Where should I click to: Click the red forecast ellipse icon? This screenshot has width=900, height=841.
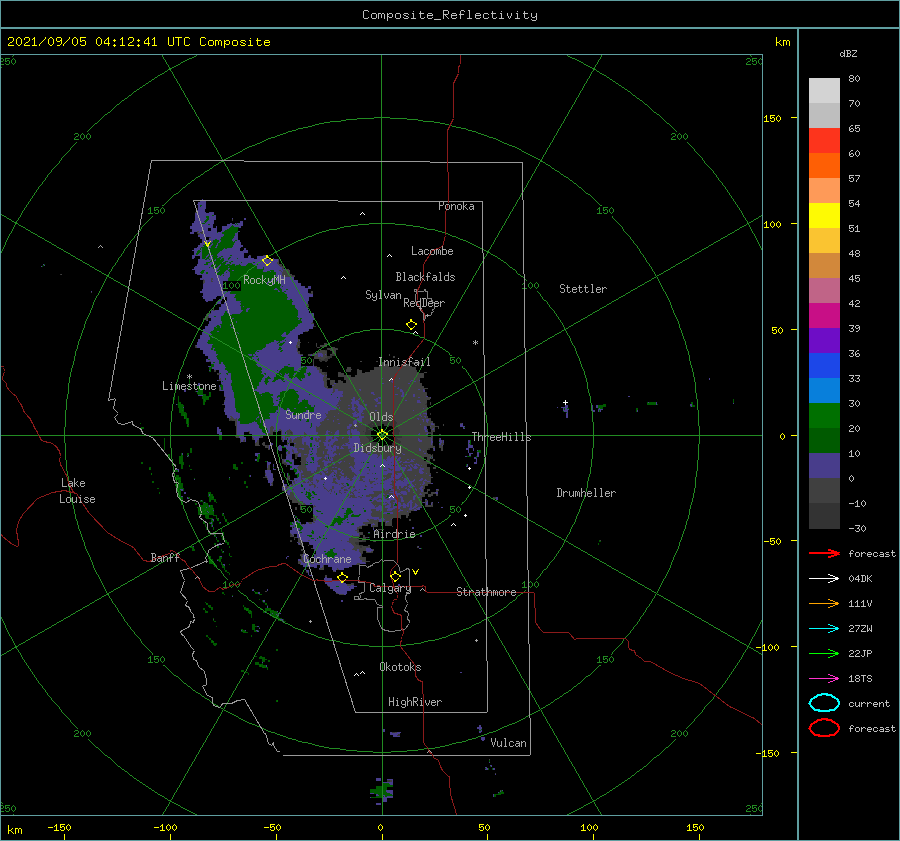824,728
